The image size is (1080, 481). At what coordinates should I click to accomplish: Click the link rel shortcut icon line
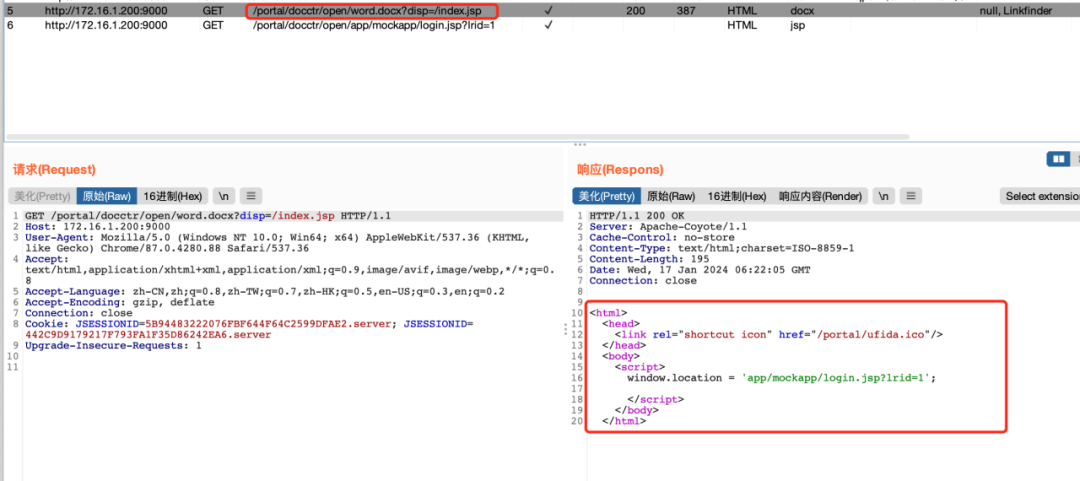pos(778,334)
